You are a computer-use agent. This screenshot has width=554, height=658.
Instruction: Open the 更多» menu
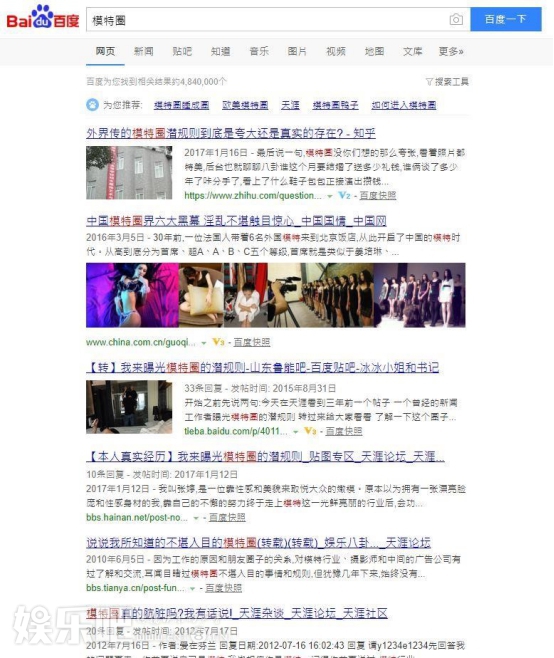(x=451, y=52)
